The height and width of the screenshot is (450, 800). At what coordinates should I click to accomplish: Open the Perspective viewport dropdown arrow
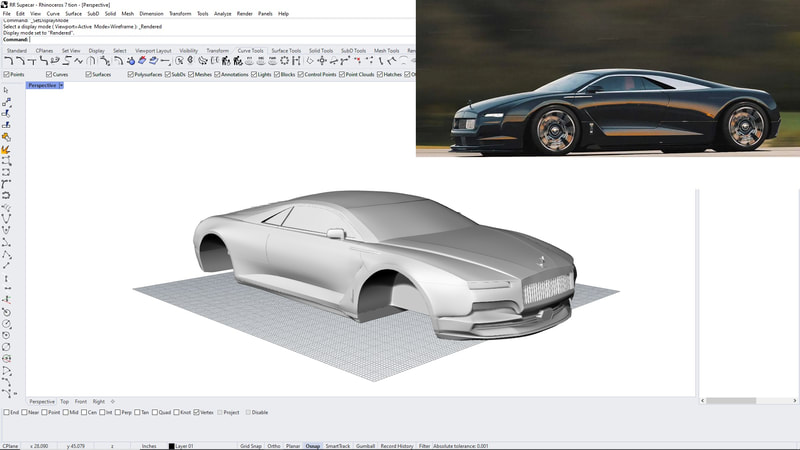pyautogui.click(x=61, y=86)
